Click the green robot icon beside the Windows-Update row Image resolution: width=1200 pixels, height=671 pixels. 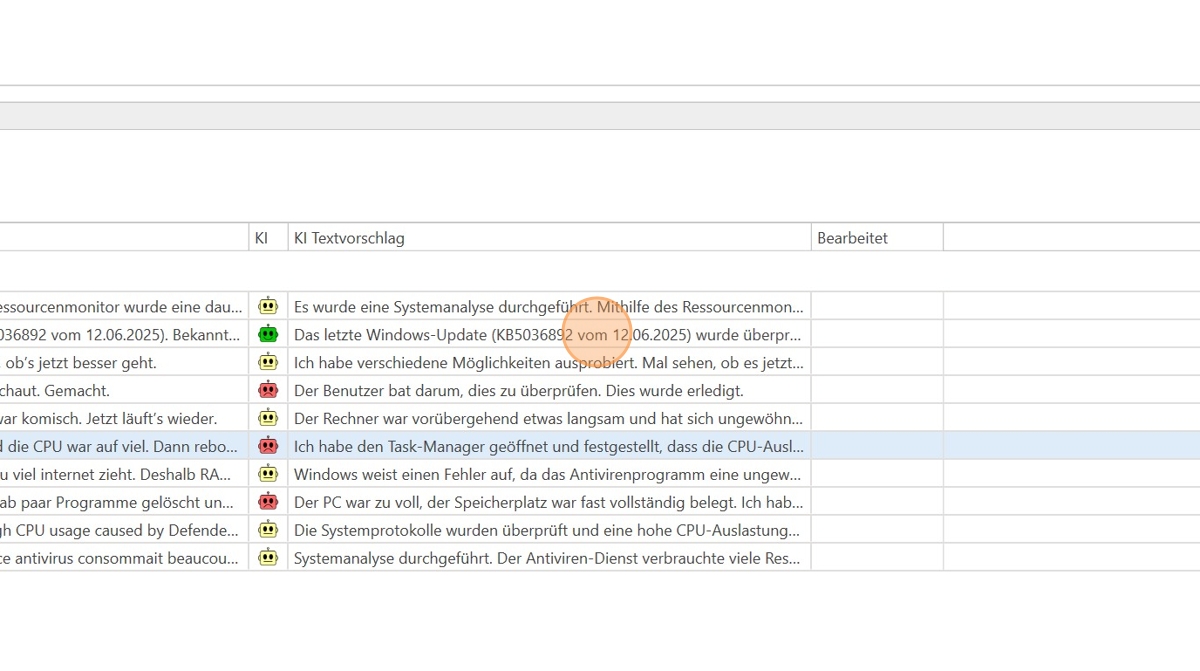[268, 334]
